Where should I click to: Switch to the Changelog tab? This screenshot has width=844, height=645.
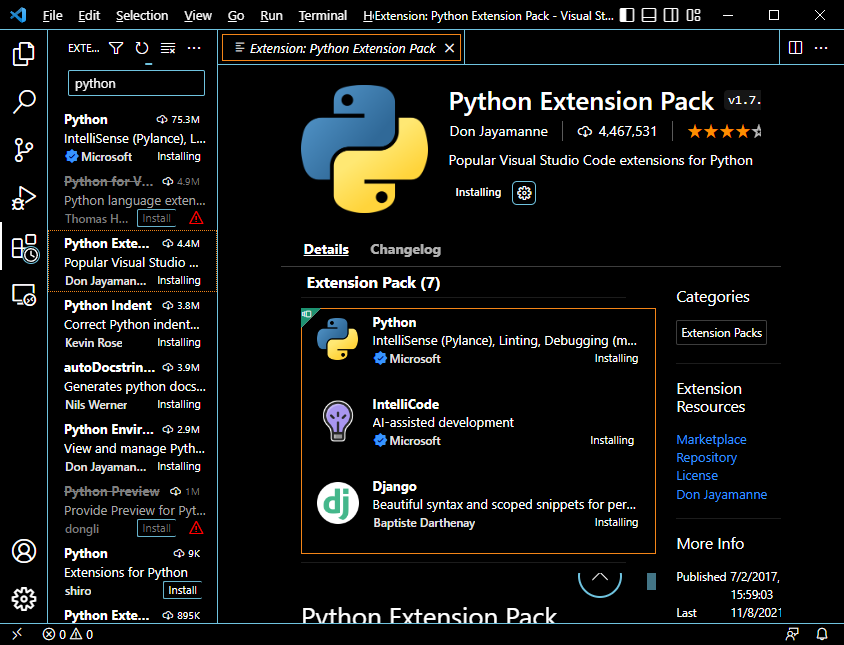coord(405,249)
